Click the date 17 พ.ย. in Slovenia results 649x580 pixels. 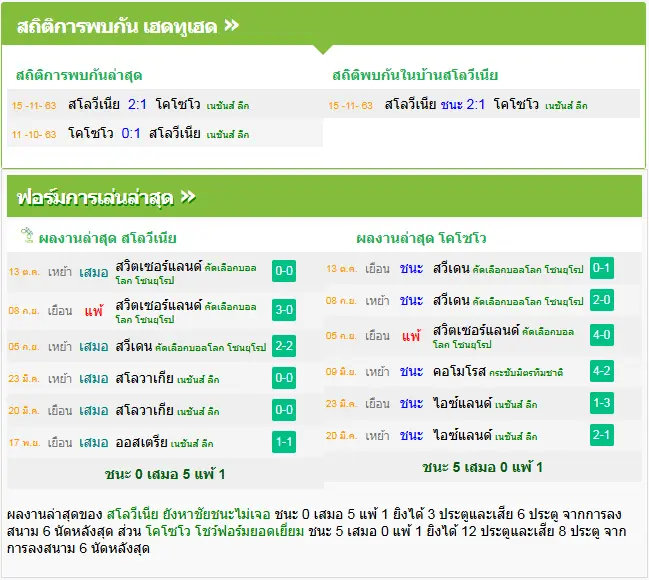click(24, 443)
